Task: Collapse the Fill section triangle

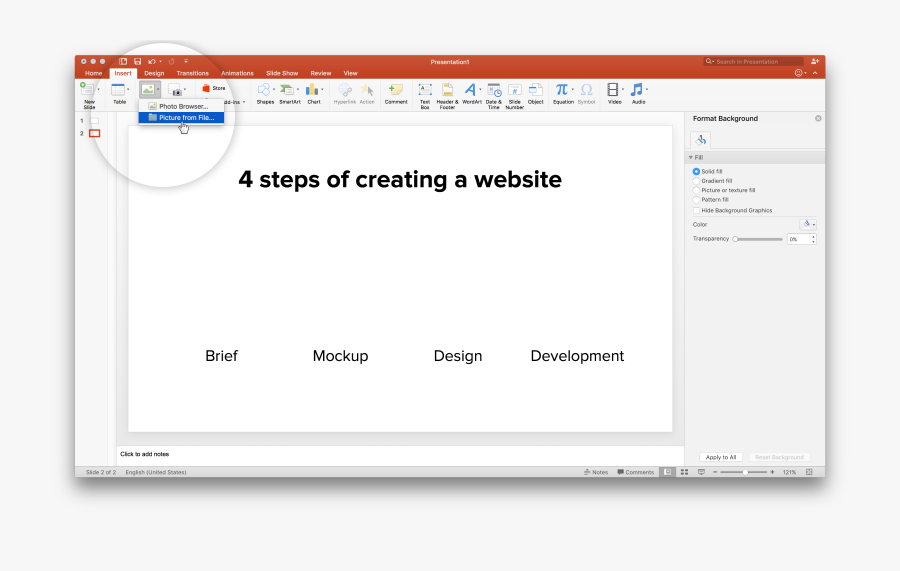Action: (690, 157)
